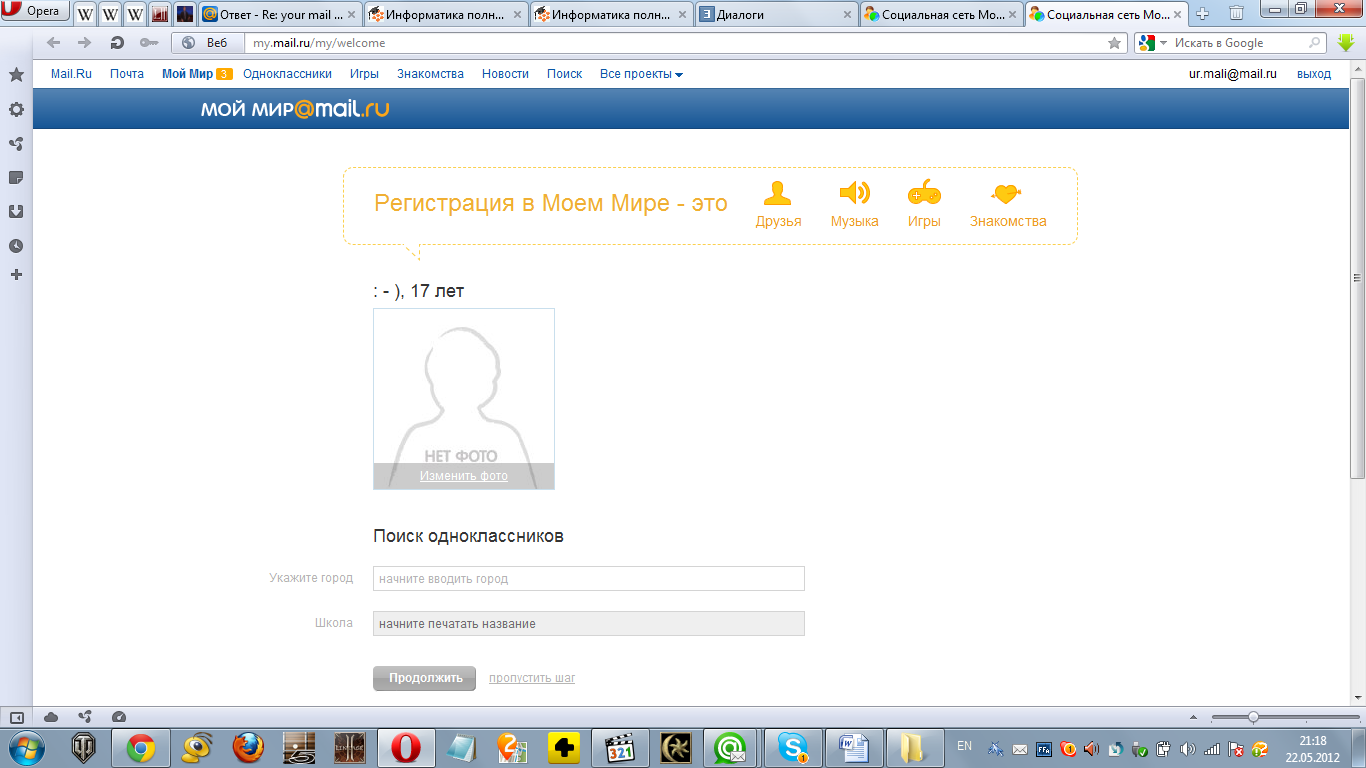
Task: Open Игры in the top navigation bar
Action: pyautogui.click(x=364, y=74)
